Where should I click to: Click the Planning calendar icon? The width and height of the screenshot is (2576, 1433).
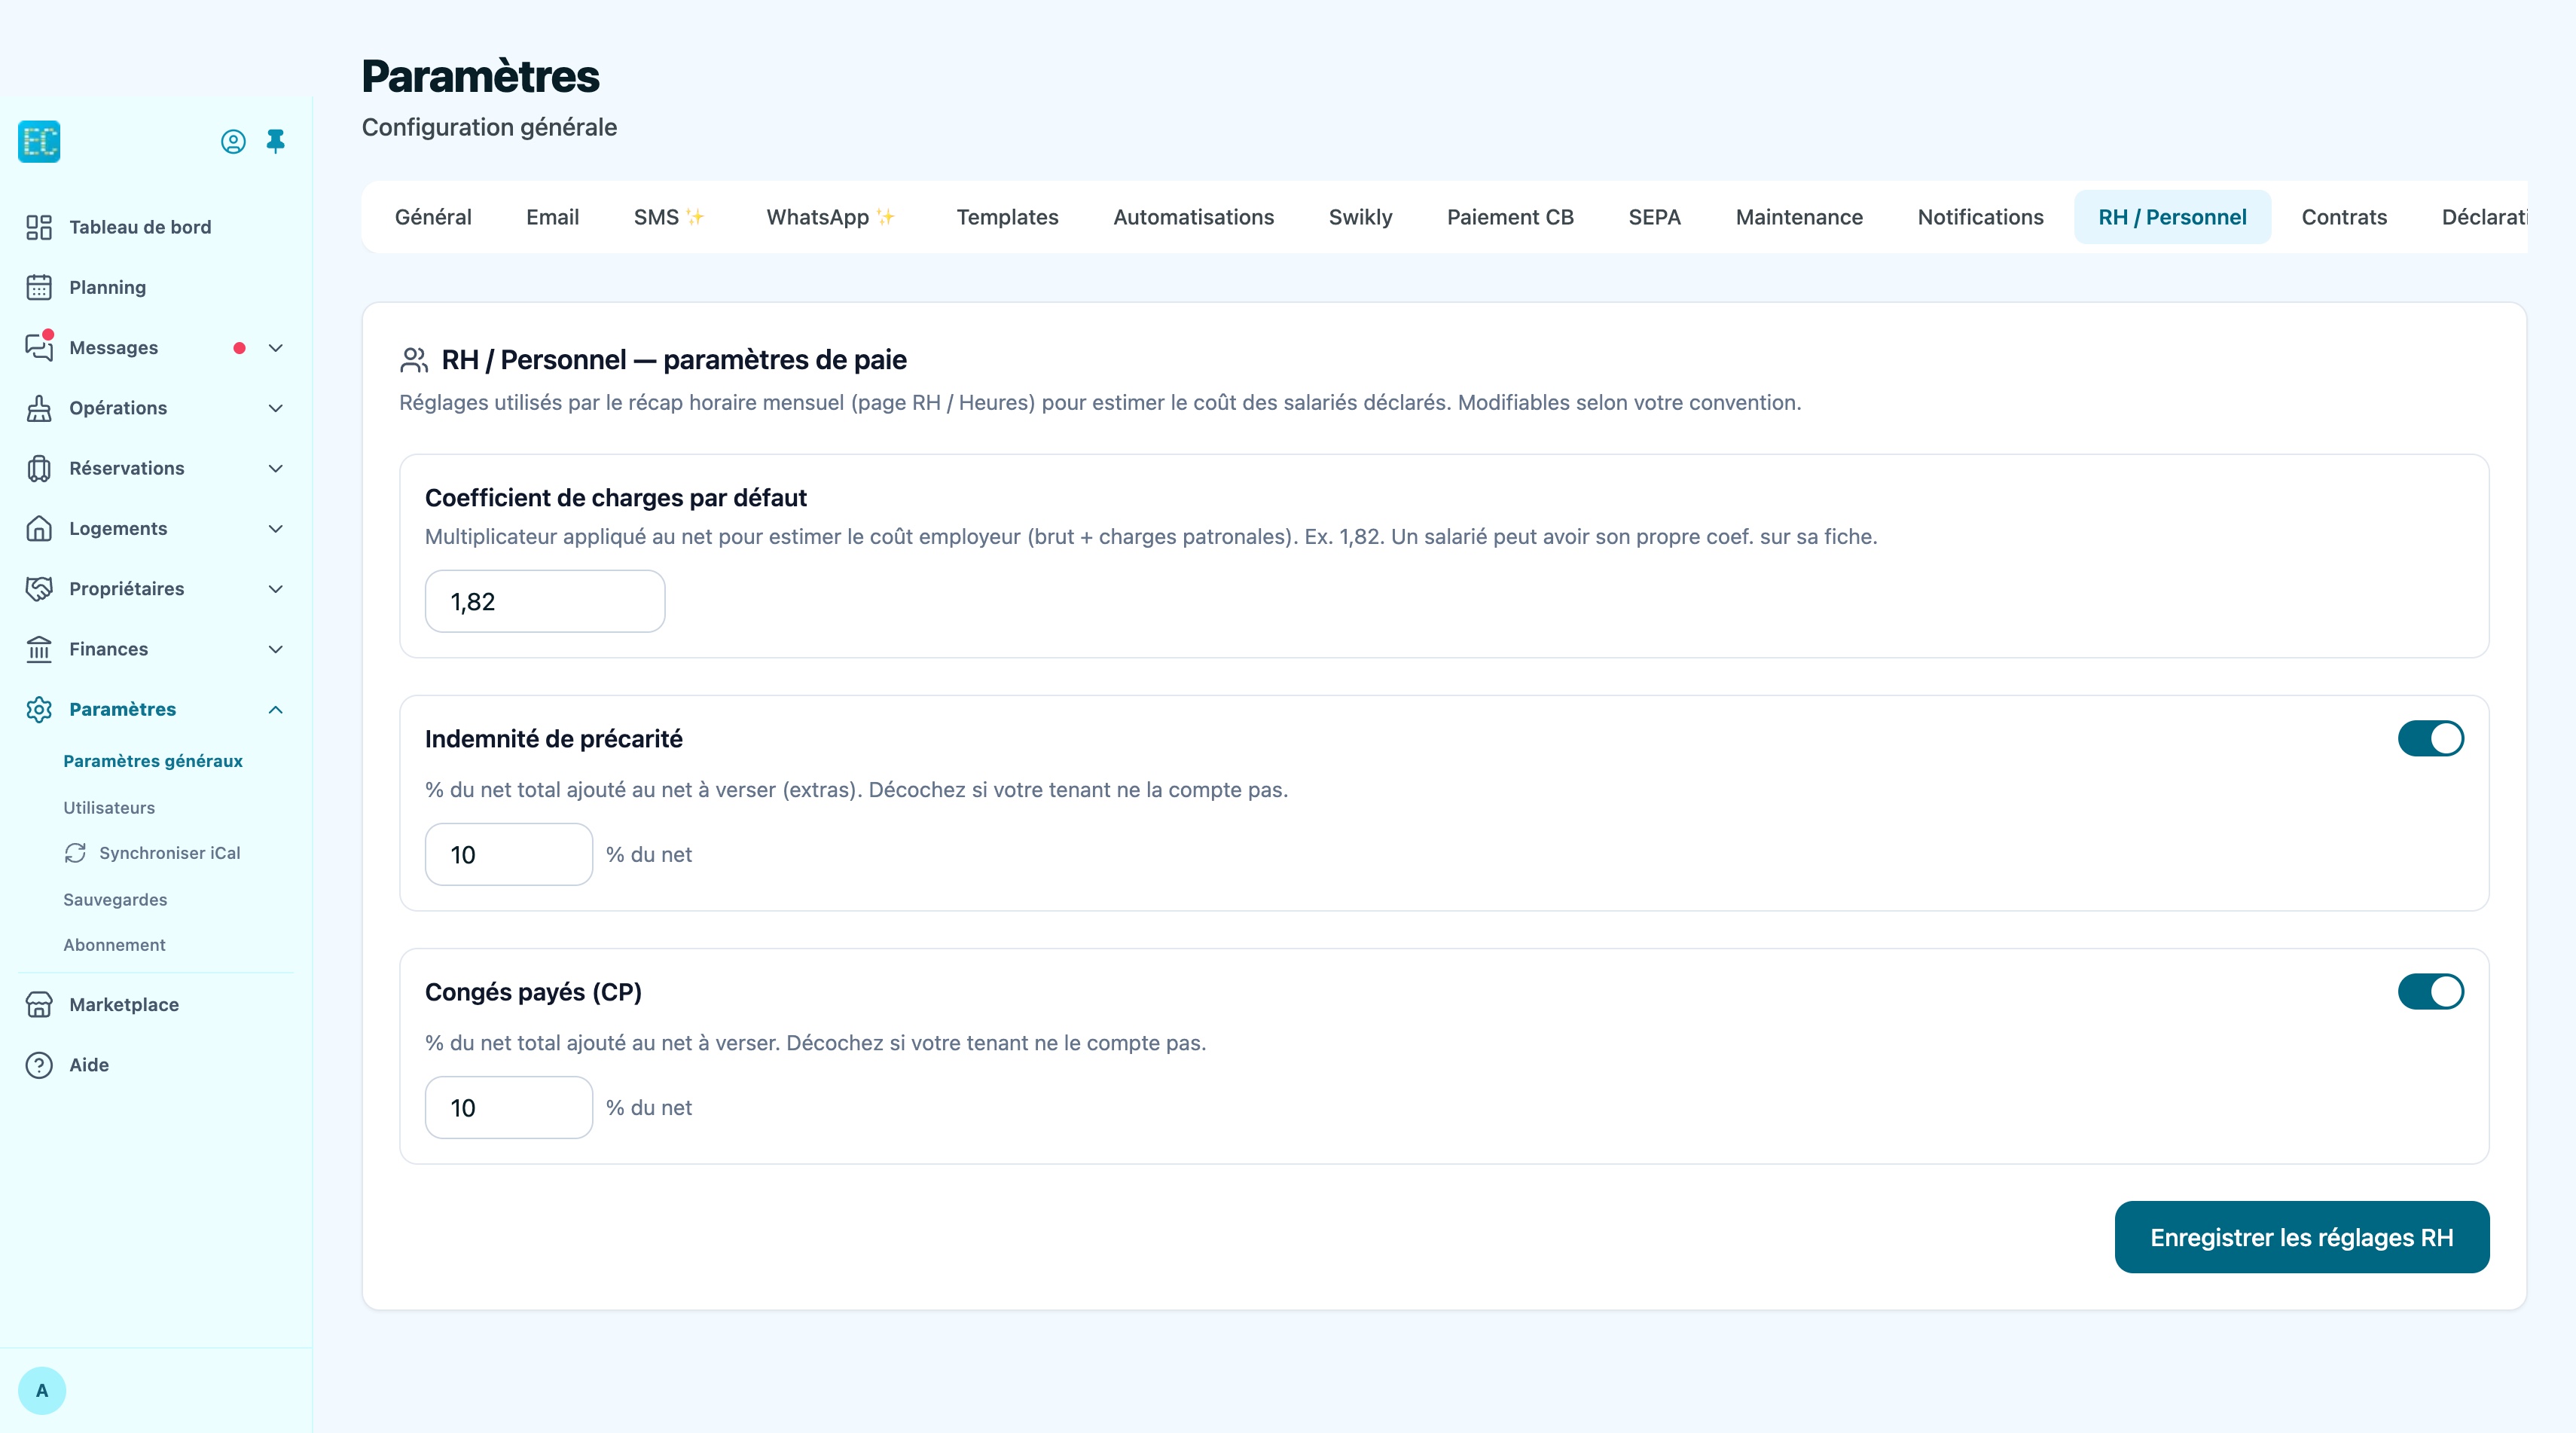[x=39, y=287]
